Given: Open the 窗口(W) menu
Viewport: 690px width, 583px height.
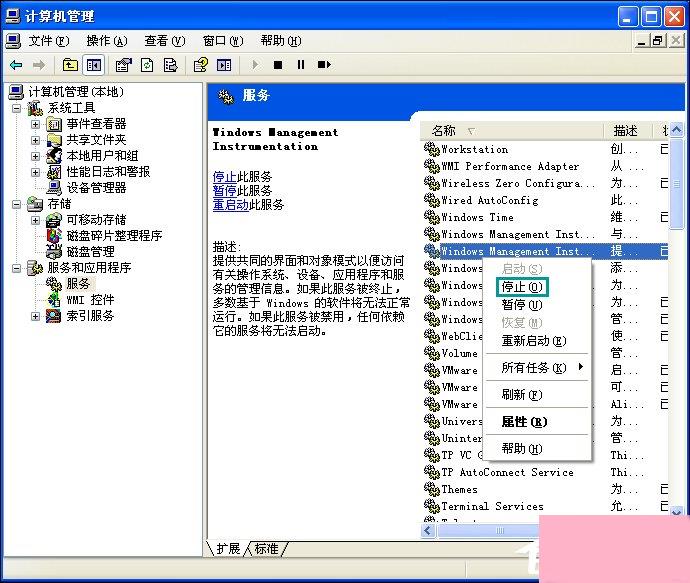Looking at the screenshot, I should (223, 41).
